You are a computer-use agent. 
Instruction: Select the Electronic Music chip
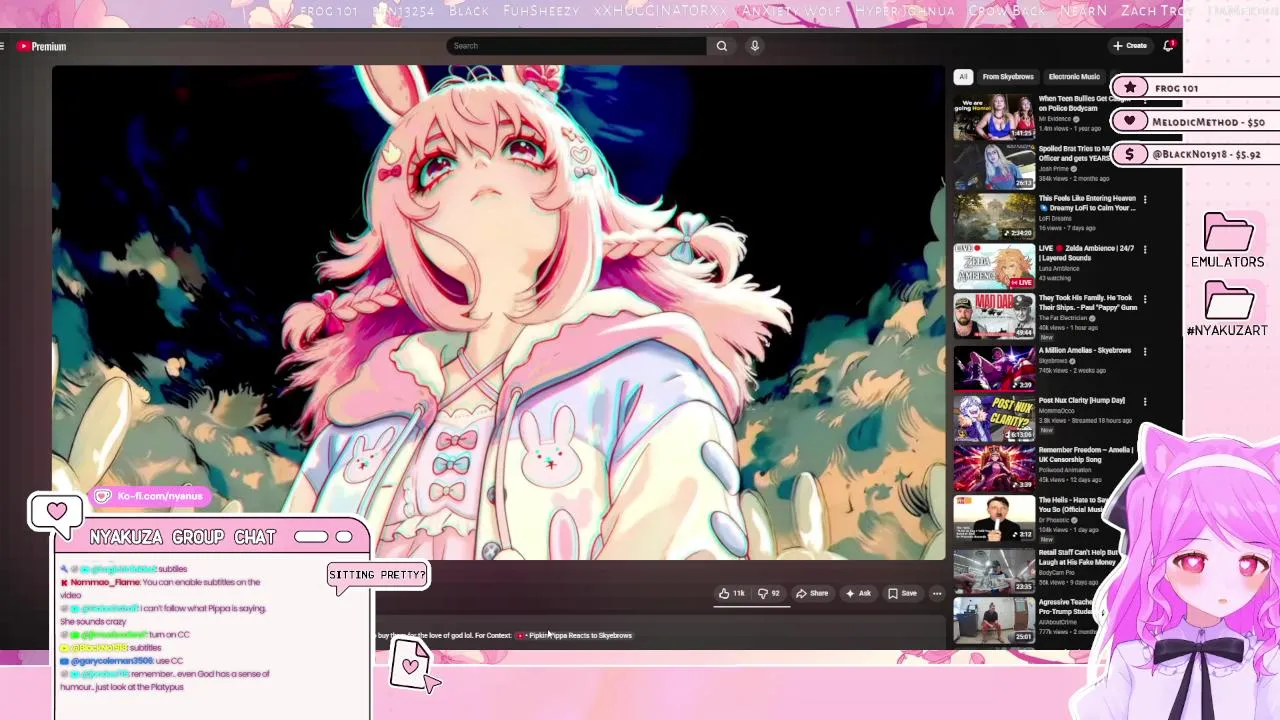[1074, 77]
